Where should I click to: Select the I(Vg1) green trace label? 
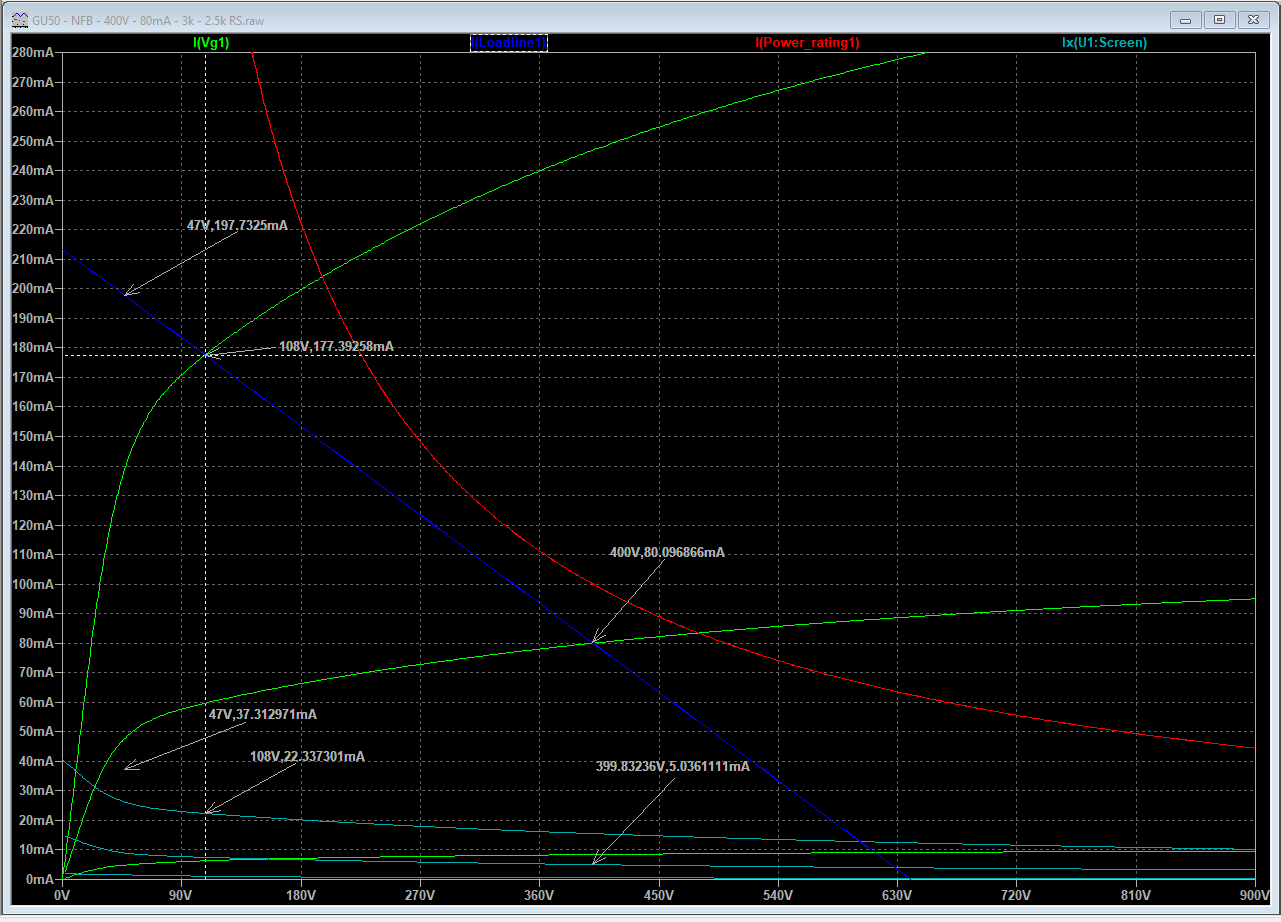[x=211, y=43]
